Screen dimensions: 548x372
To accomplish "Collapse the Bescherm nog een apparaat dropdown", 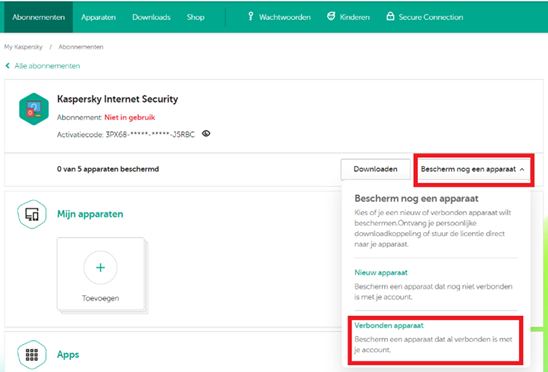I will (x=474, y=169).
